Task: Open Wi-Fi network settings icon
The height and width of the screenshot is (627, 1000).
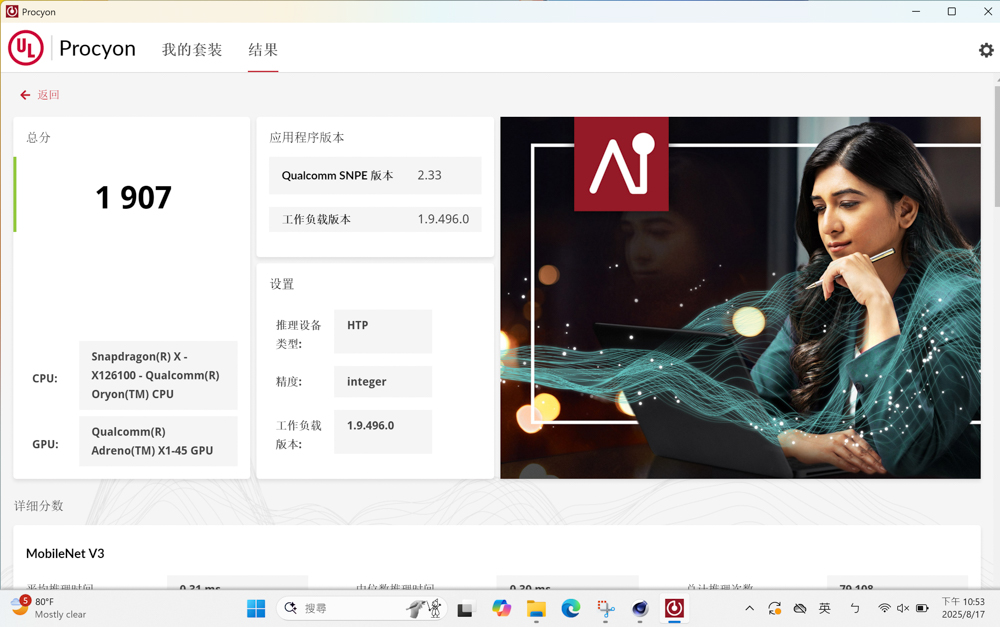Action: pos(884,609)
